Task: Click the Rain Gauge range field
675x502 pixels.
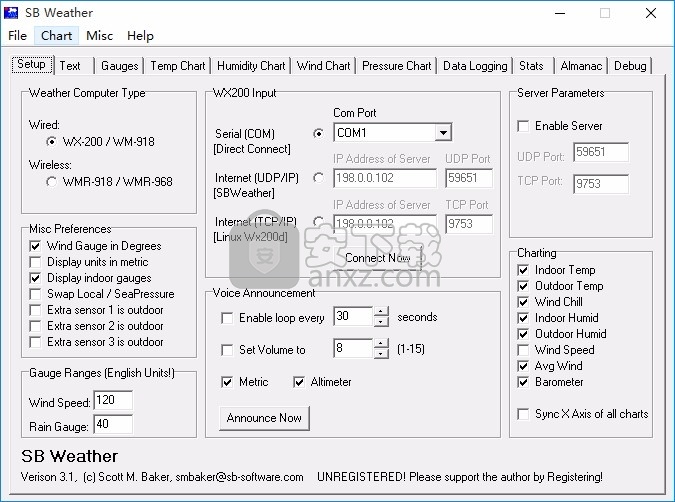Action: 113,425
